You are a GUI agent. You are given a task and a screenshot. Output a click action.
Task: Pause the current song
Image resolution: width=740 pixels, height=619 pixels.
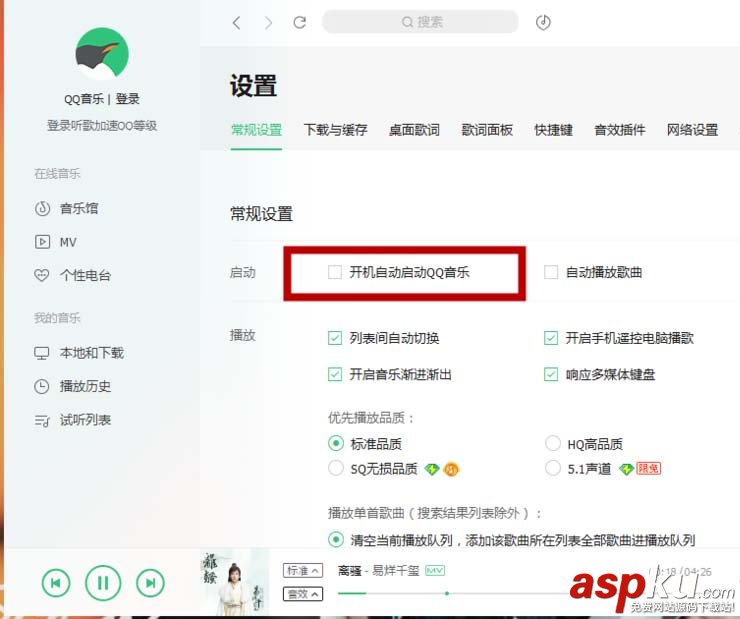pos(103,583)
